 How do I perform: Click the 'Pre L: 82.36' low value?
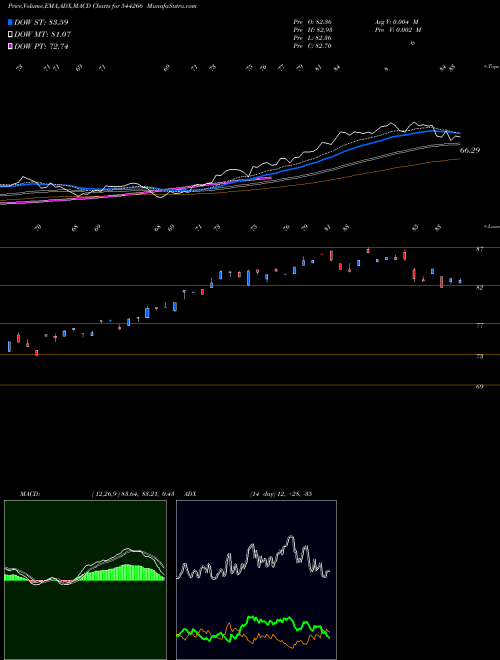point(313,38)
